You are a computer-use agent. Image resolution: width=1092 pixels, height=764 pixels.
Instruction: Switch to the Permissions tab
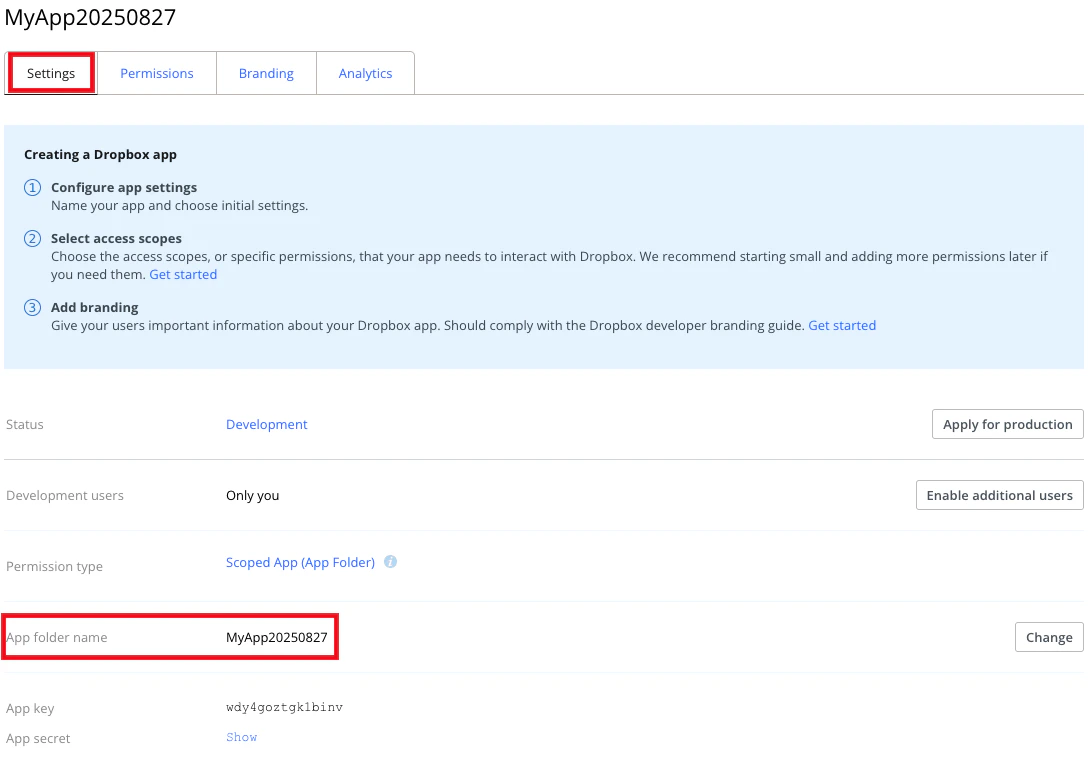point(157,73)
